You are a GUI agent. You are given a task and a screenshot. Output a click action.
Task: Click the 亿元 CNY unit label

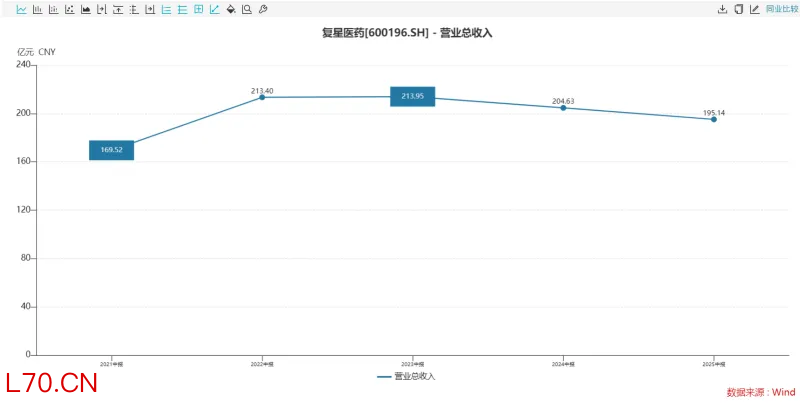[x=37, y=52]
